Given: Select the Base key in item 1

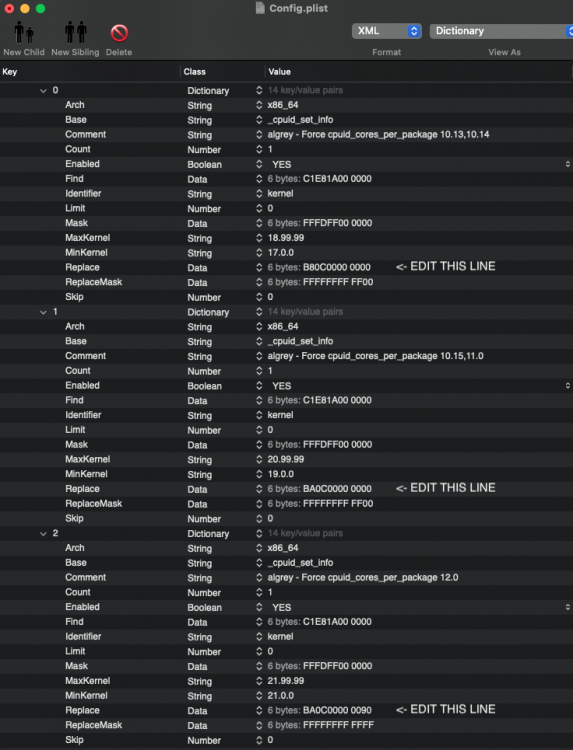Looking at the screenshot, I should (76, 341).
